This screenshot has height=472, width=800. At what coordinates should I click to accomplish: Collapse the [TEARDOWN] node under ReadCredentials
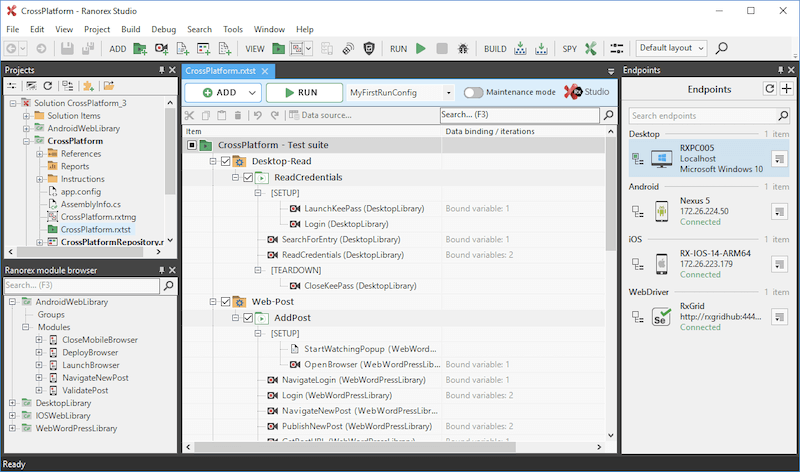tap(258, 270)
